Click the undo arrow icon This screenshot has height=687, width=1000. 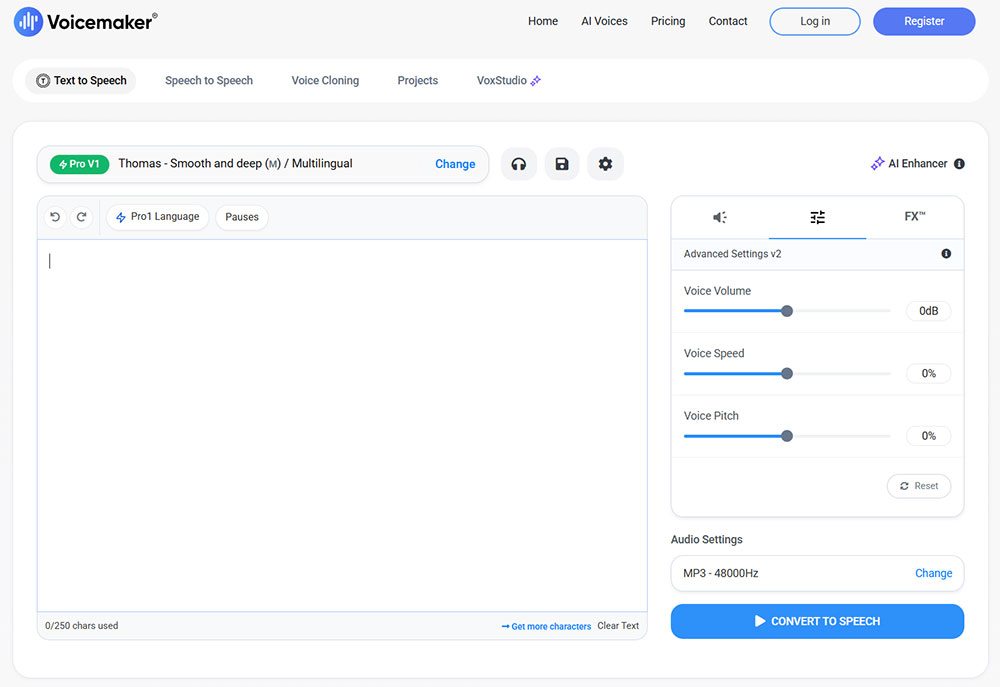click(55, 217)
